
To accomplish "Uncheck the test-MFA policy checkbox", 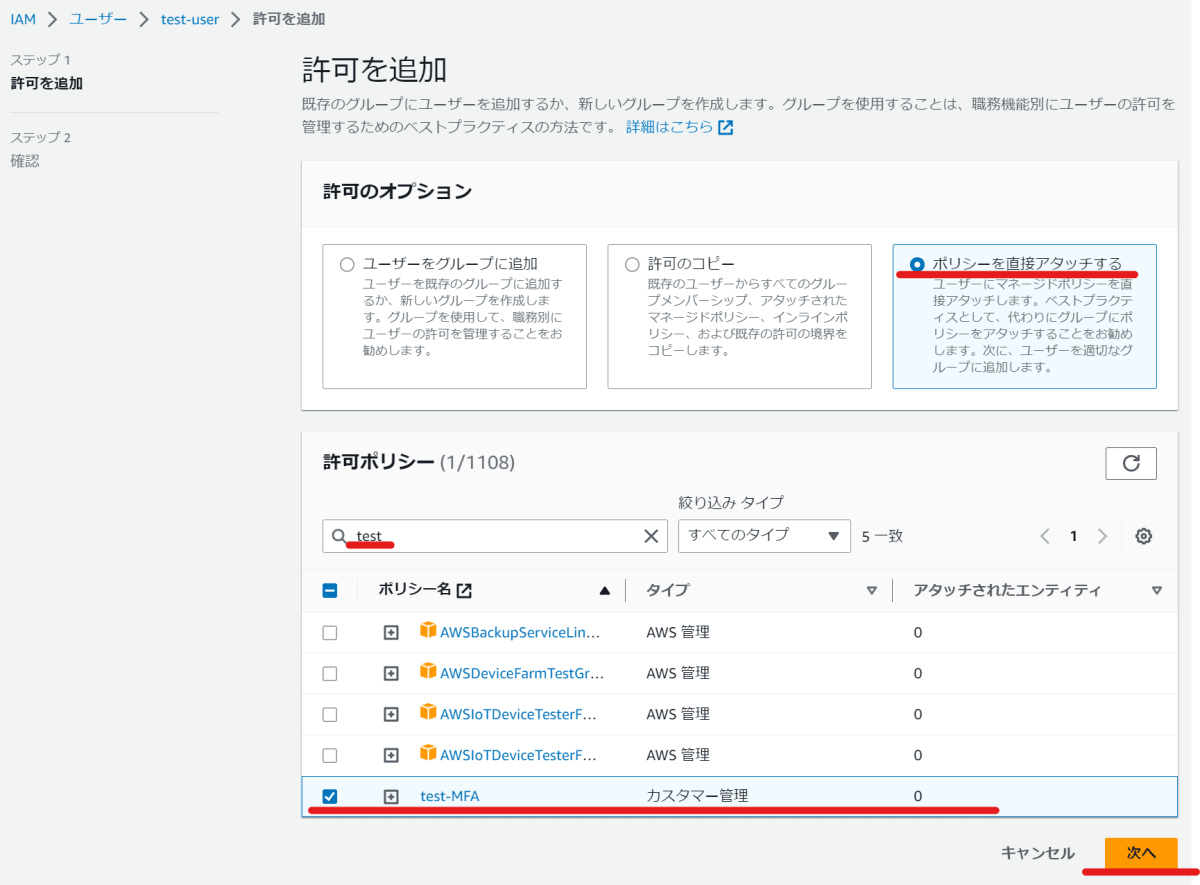I will (x=330, y=797).
